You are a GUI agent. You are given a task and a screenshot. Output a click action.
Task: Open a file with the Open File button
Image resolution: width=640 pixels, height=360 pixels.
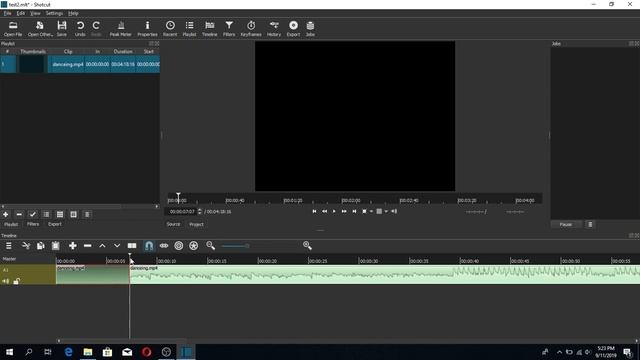point(13,29)
